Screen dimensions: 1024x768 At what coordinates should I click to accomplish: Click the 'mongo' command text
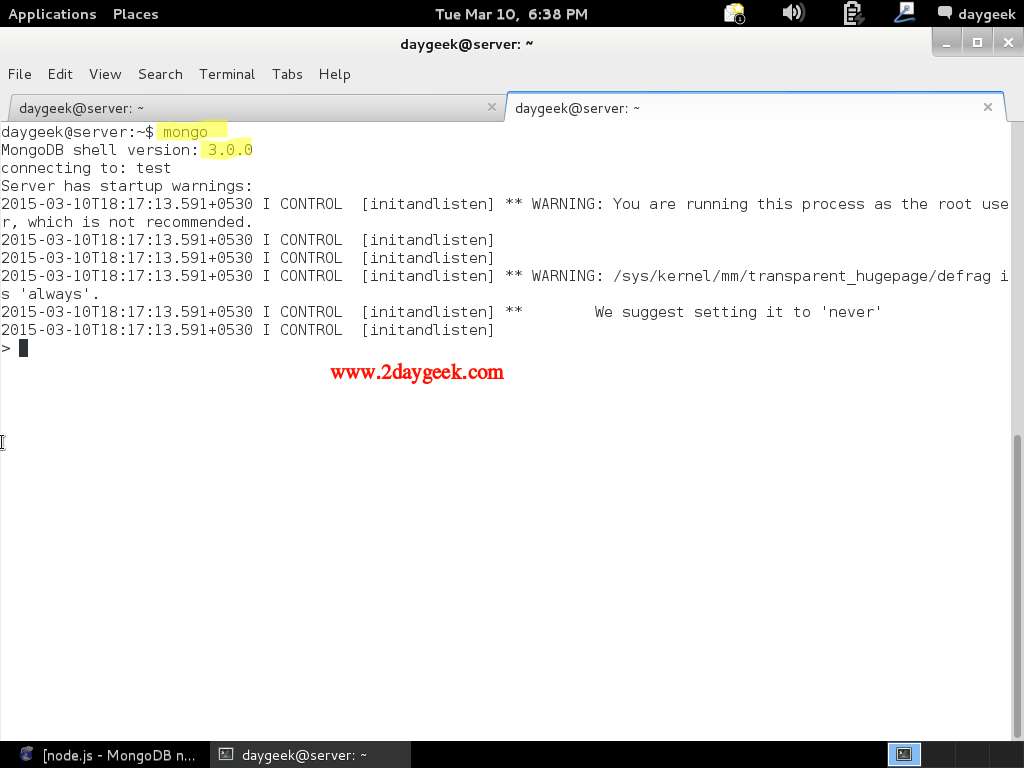click(x=185, y=132)
